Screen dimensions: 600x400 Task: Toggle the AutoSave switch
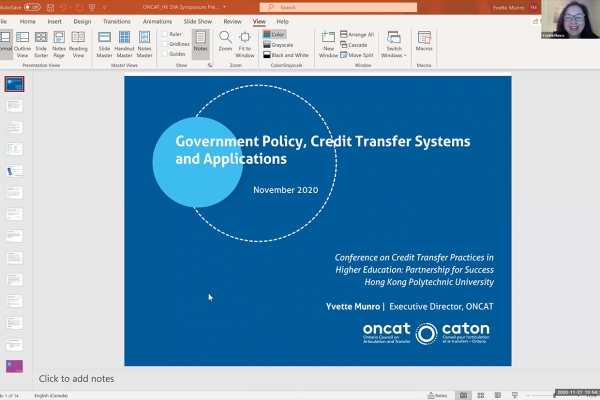click(32, 7)
